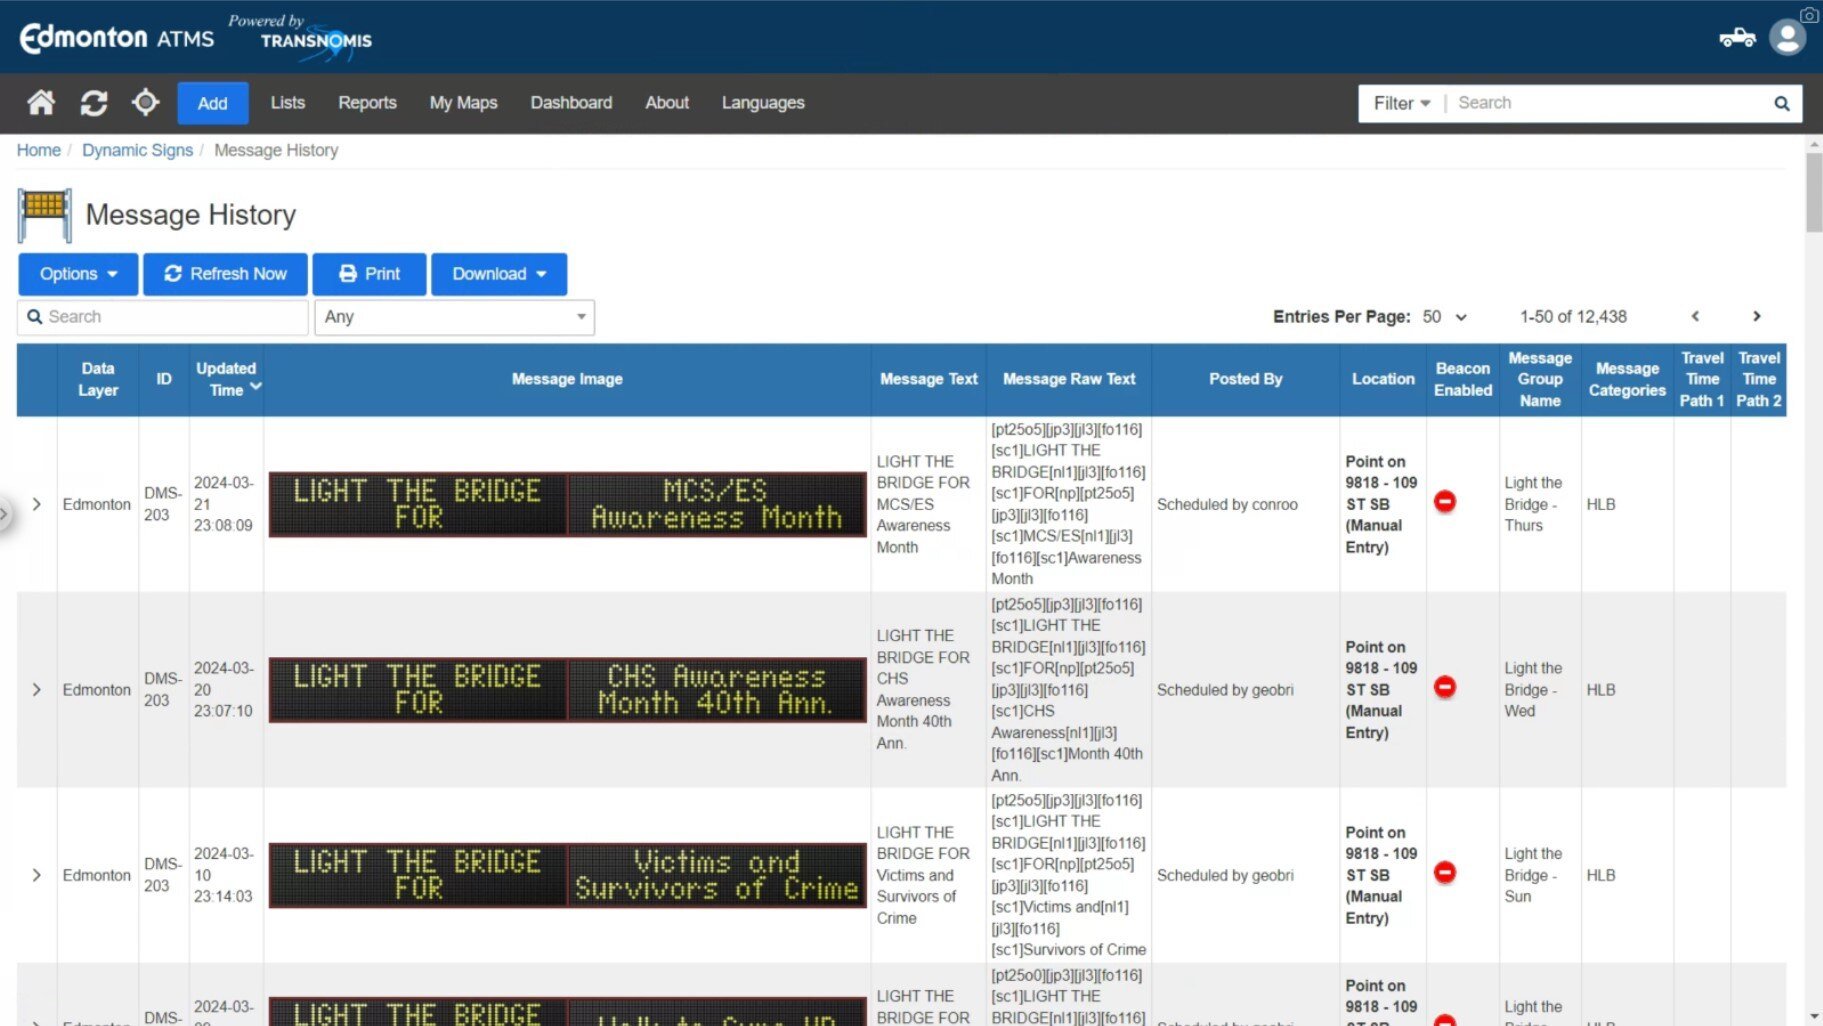
Task: Change Entries Per Page value 50
Action: pyautogui.click(x=1444, y=316)
